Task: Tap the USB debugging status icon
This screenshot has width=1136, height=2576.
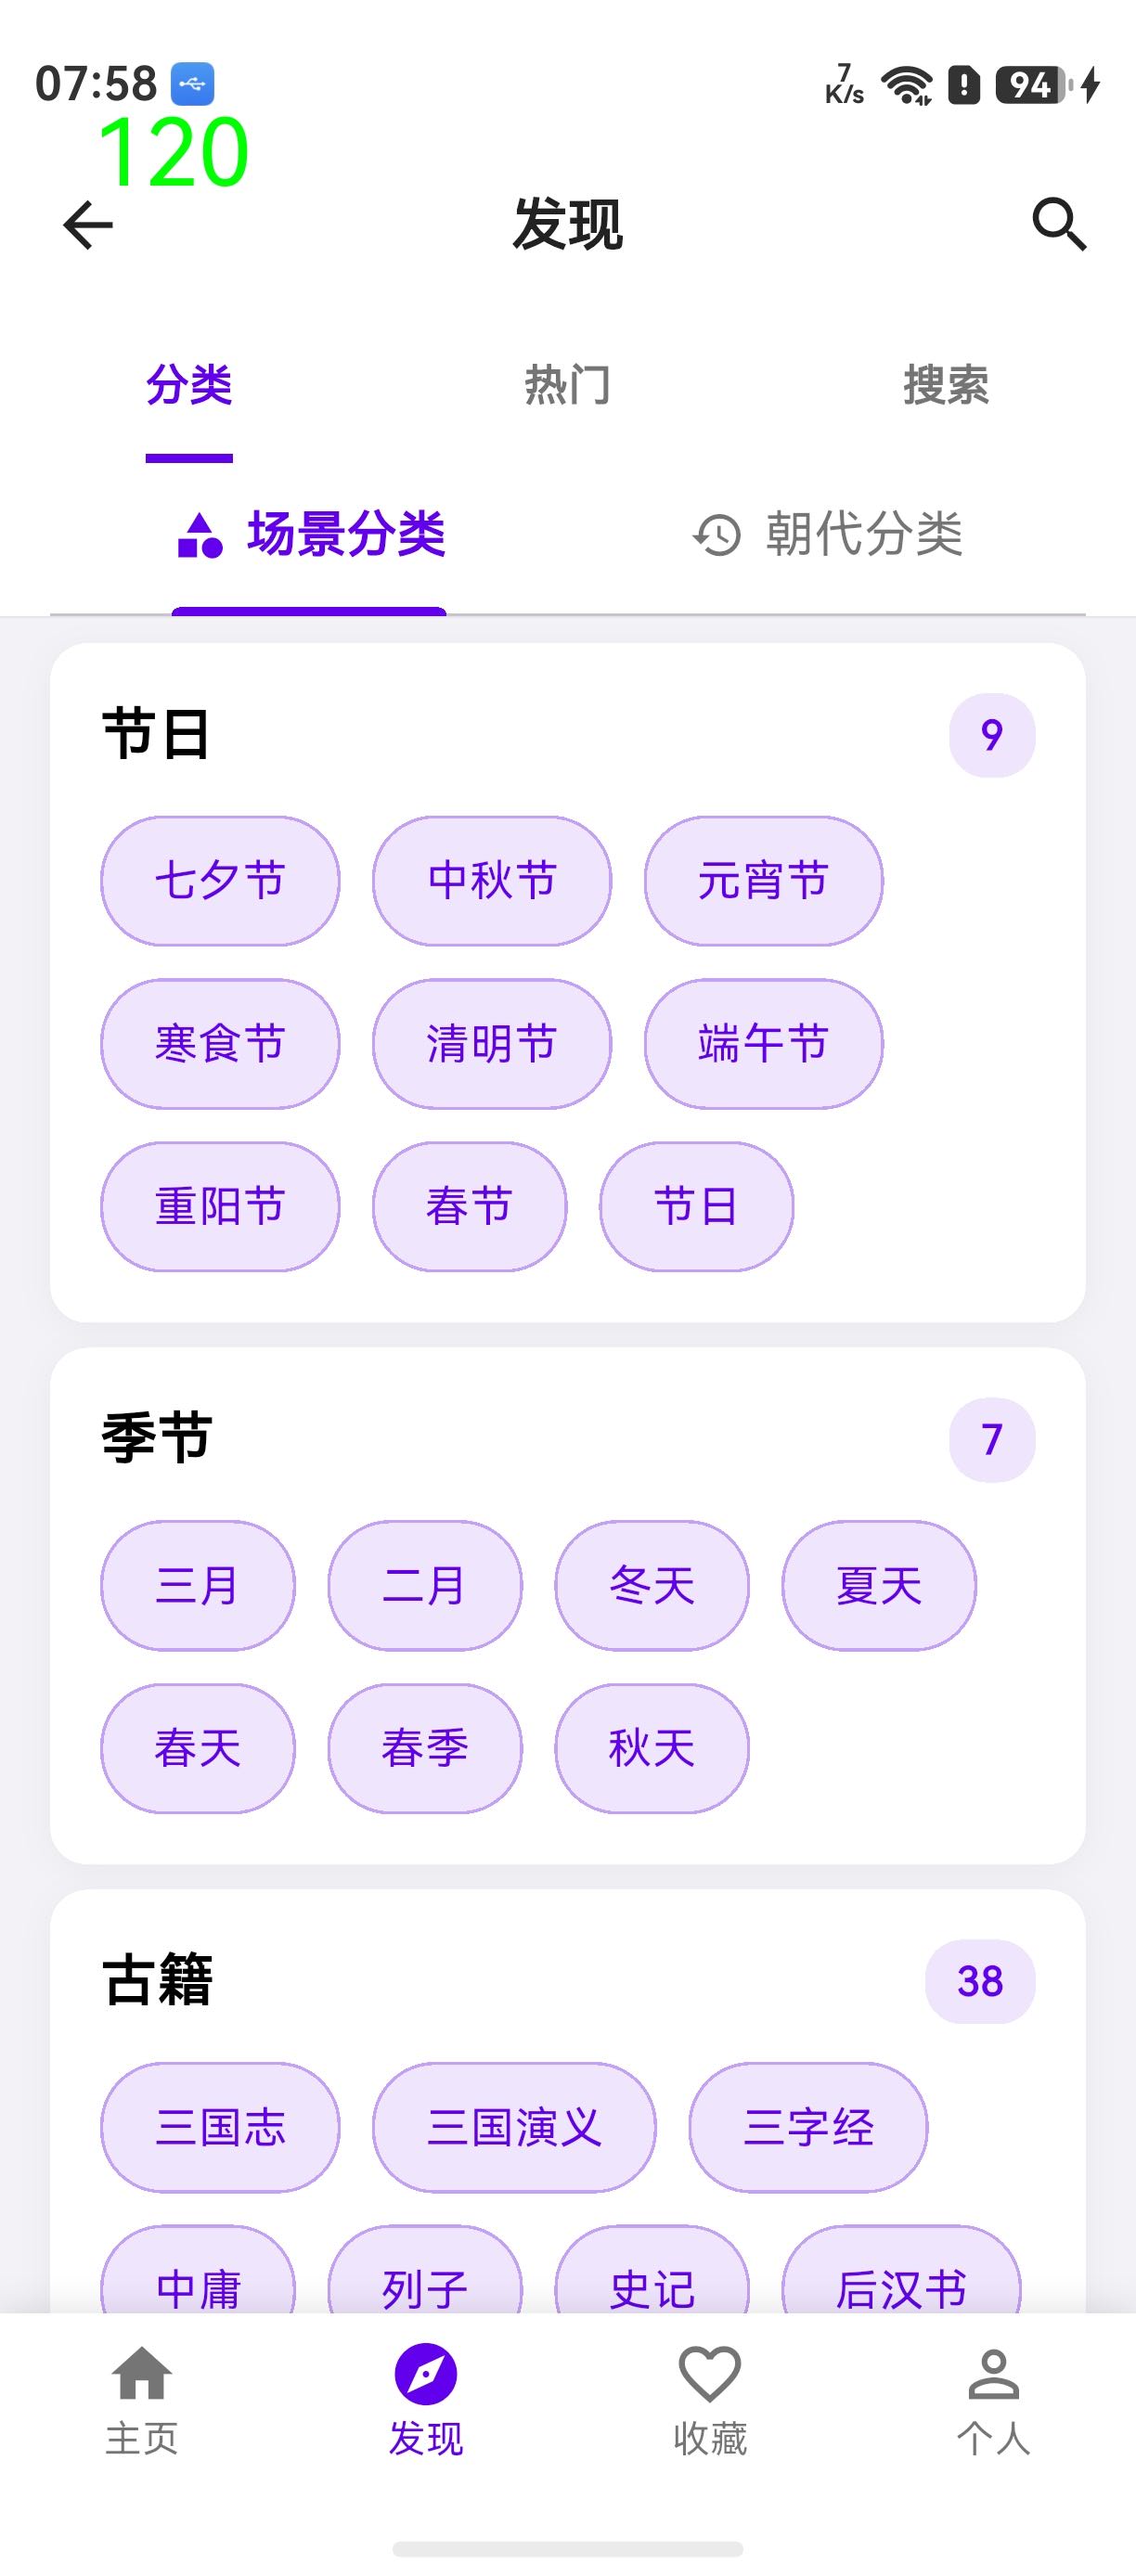Action: (x=192, y=84)
